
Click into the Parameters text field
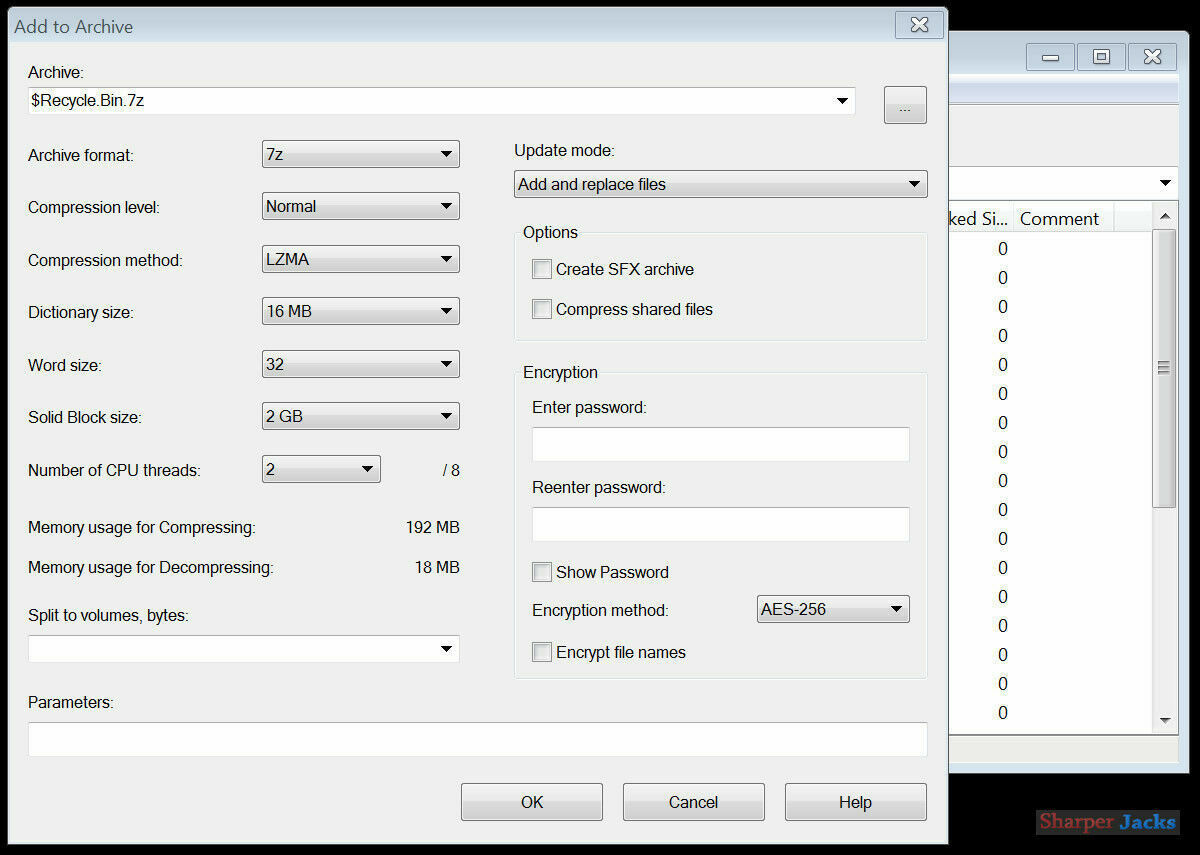(477, 739)
